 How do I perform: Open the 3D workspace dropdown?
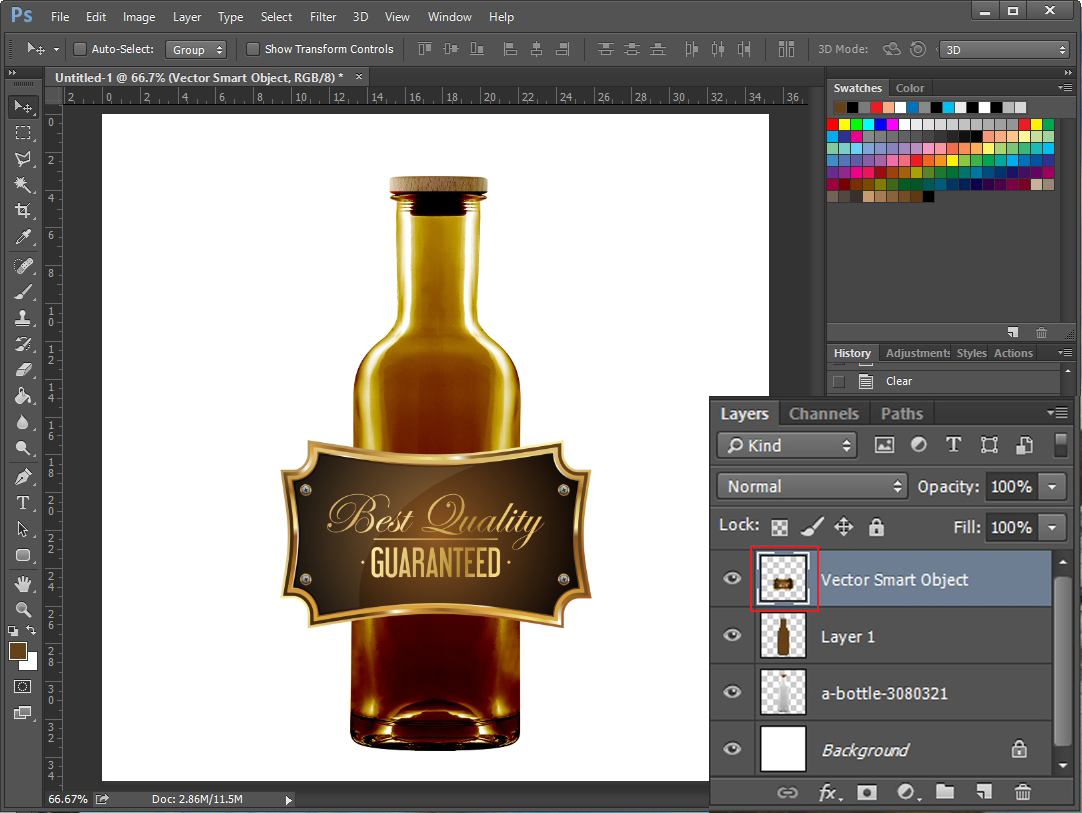click(1004, 50)
